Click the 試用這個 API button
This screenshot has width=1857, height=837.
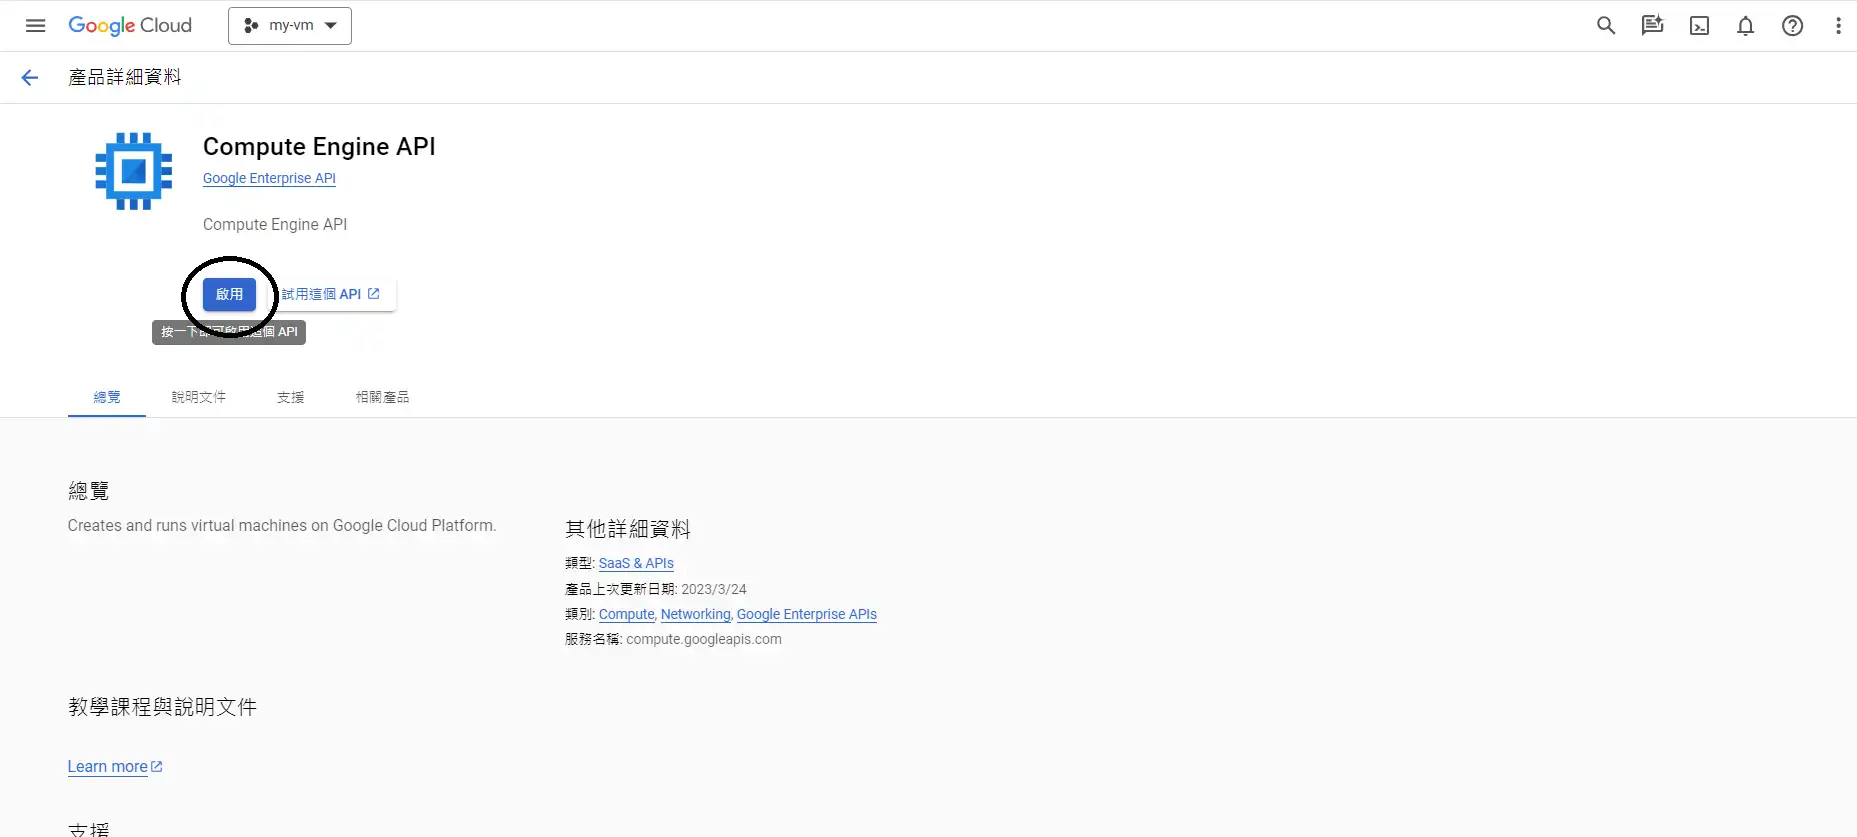[x=330, y=294]
